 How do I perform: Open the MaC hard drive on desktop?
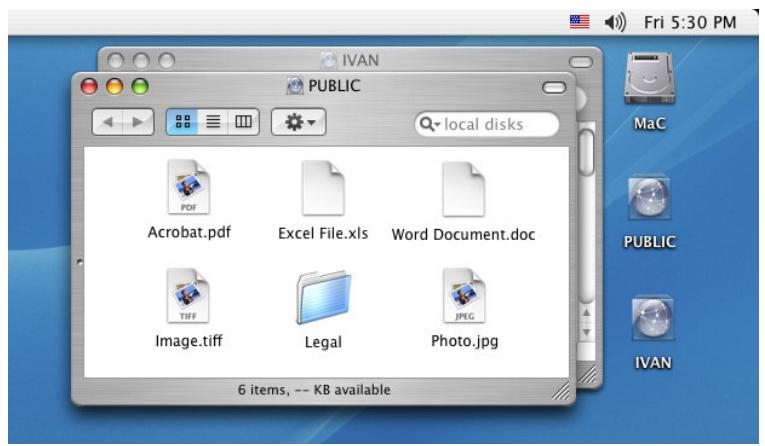645,77
